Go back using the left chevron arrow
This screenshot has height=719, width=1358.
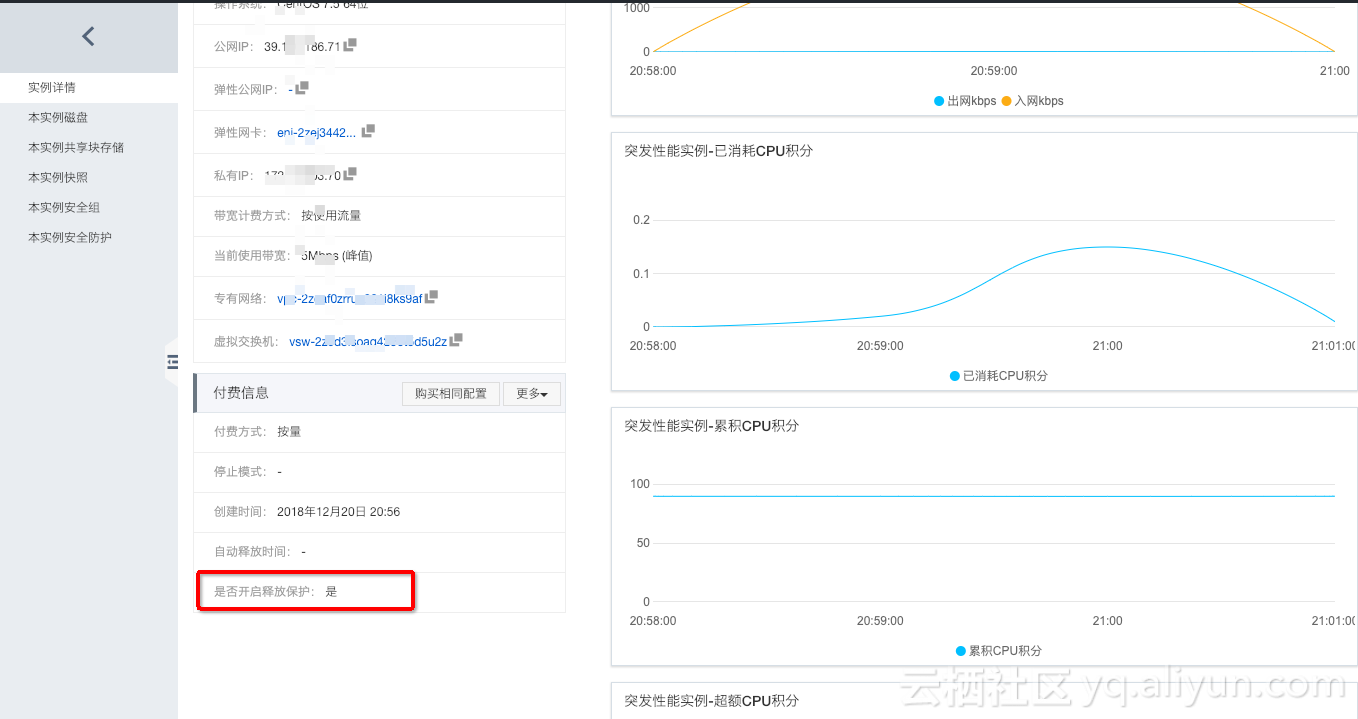pos(88,37)
